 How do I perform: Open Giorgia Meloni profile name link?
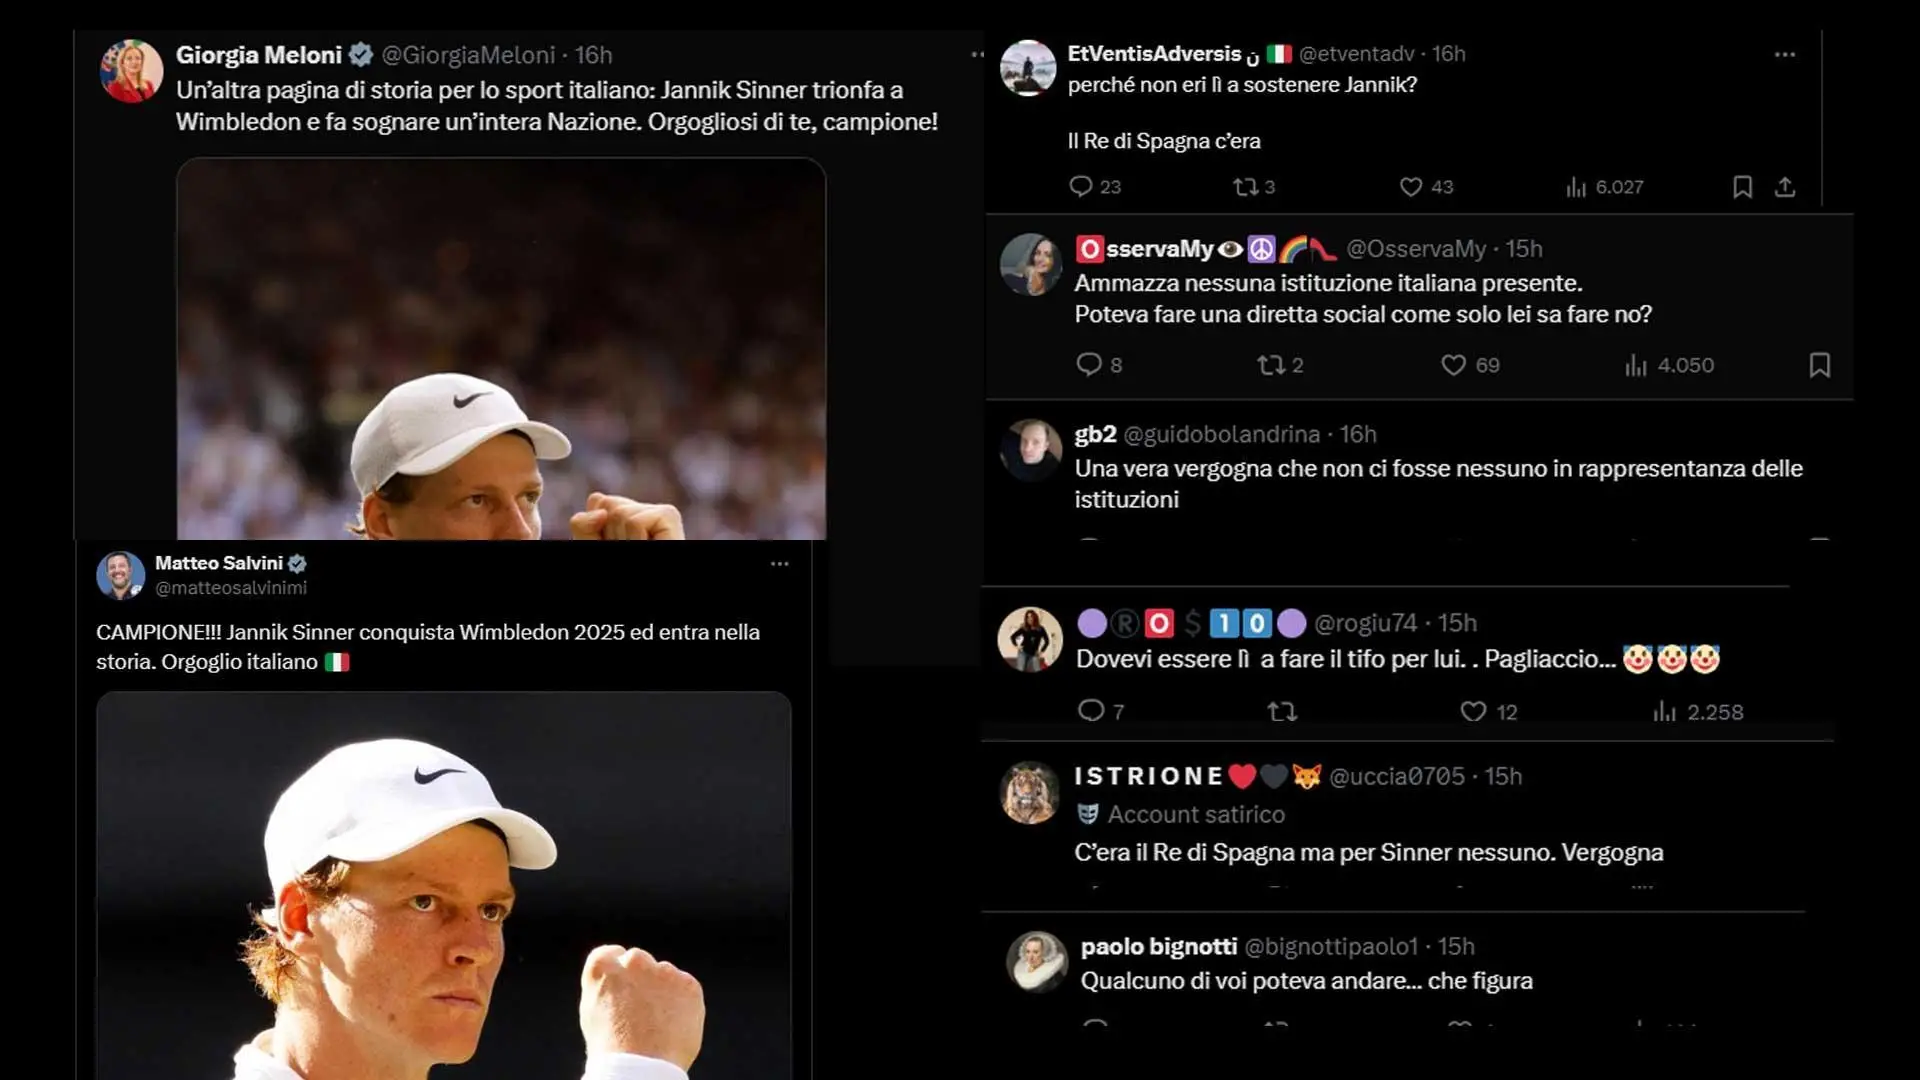[259, 55]
